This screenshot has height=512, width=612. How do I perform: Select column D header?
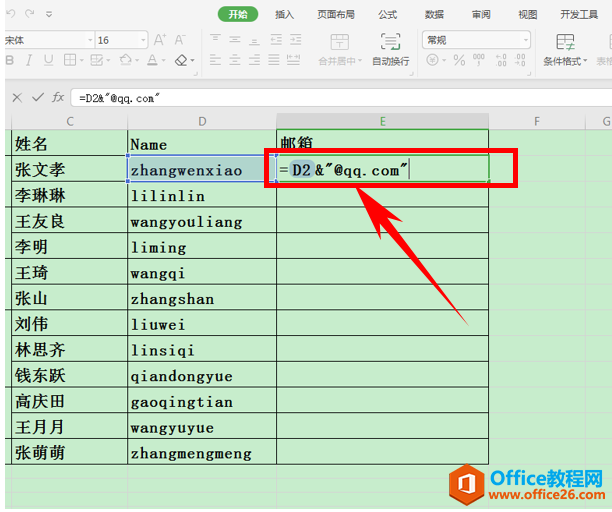(202, 122)
